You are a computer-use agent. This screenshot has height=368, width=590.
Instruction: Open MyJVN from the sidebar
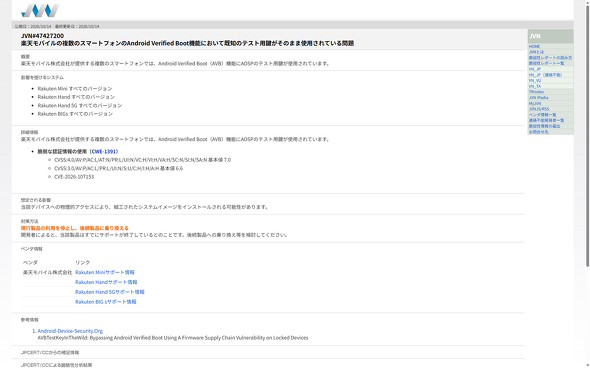[x=535, y=103]
